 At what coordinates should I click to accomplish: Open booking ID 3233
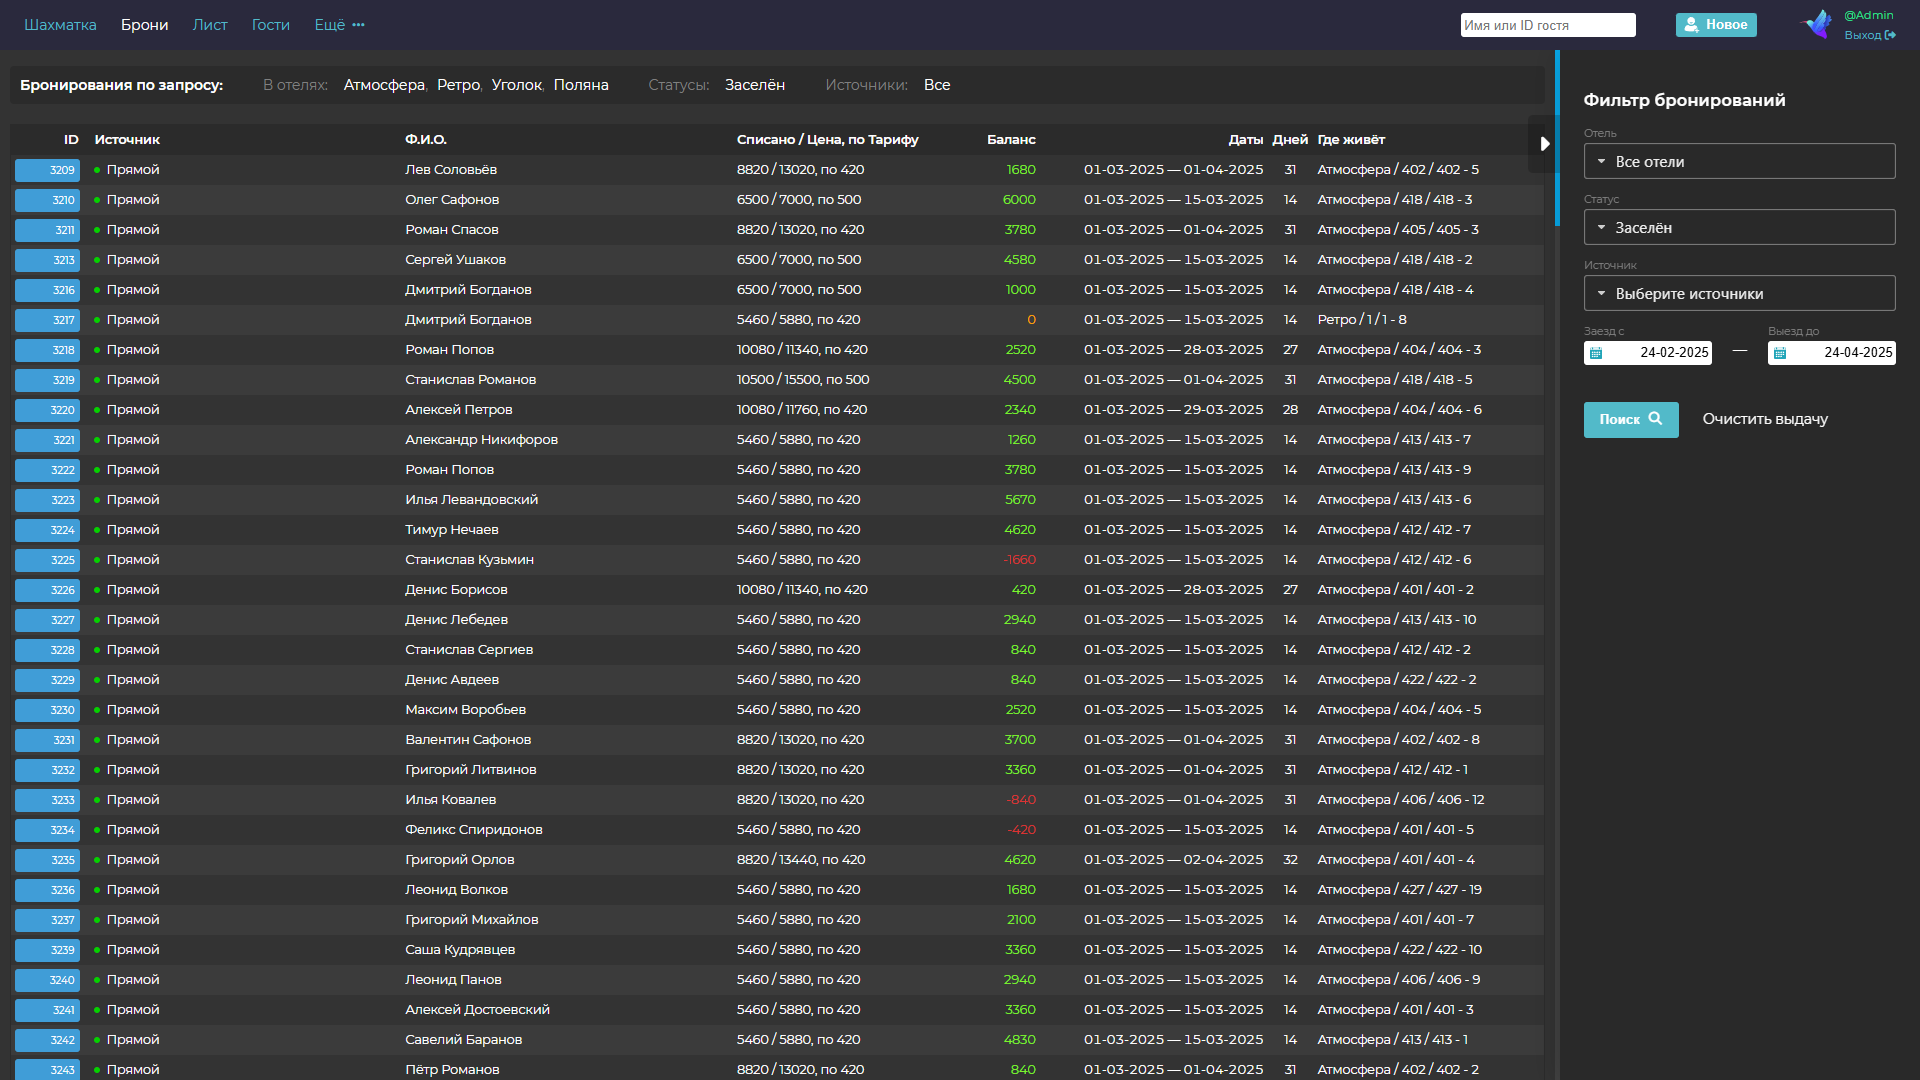point(47,800)
